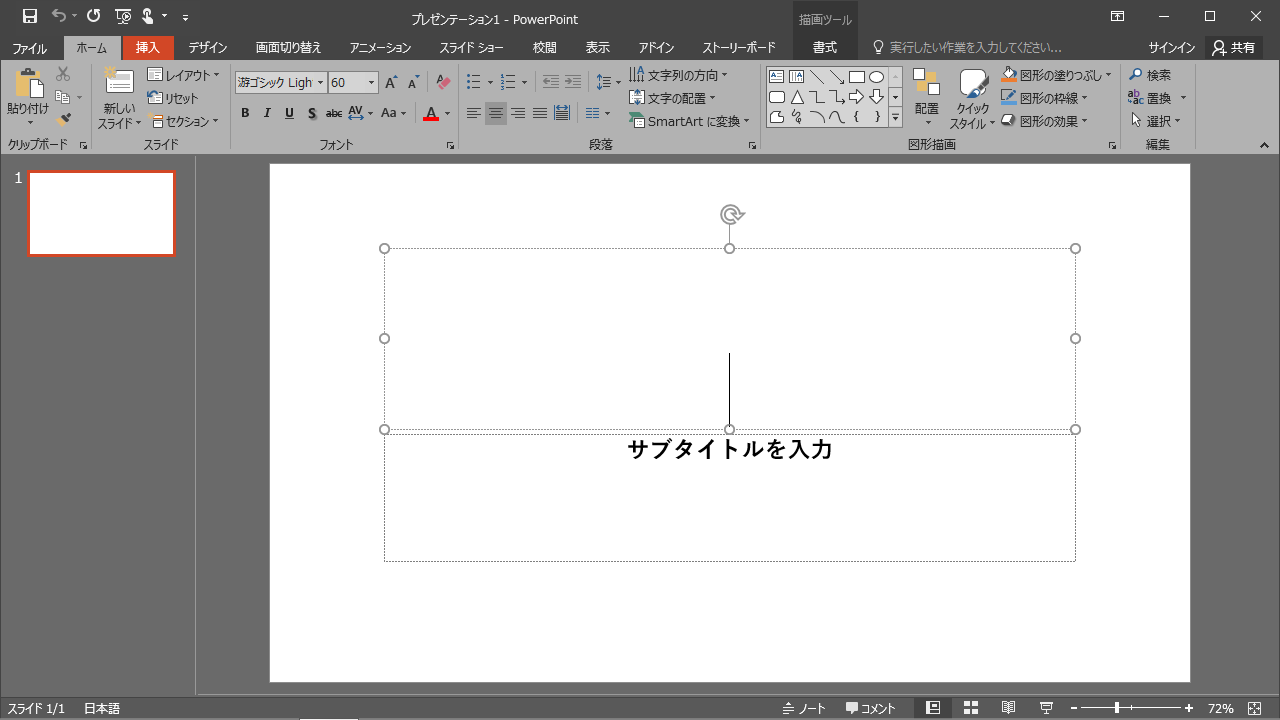
Task: Open the Section (セクション) dropdown
Action: click(184, 121)
